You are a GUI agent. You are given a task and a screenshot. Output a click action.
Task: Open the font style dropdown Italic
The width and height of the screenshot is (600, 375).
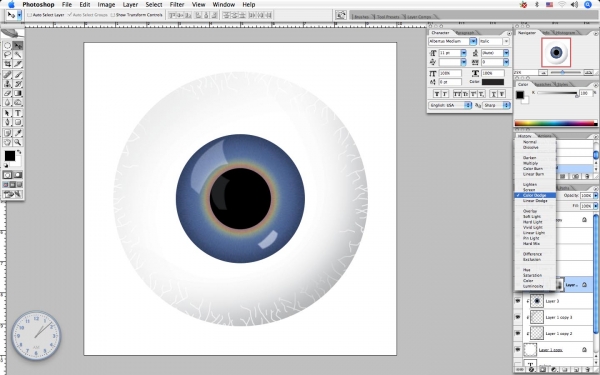coord(506,41)
